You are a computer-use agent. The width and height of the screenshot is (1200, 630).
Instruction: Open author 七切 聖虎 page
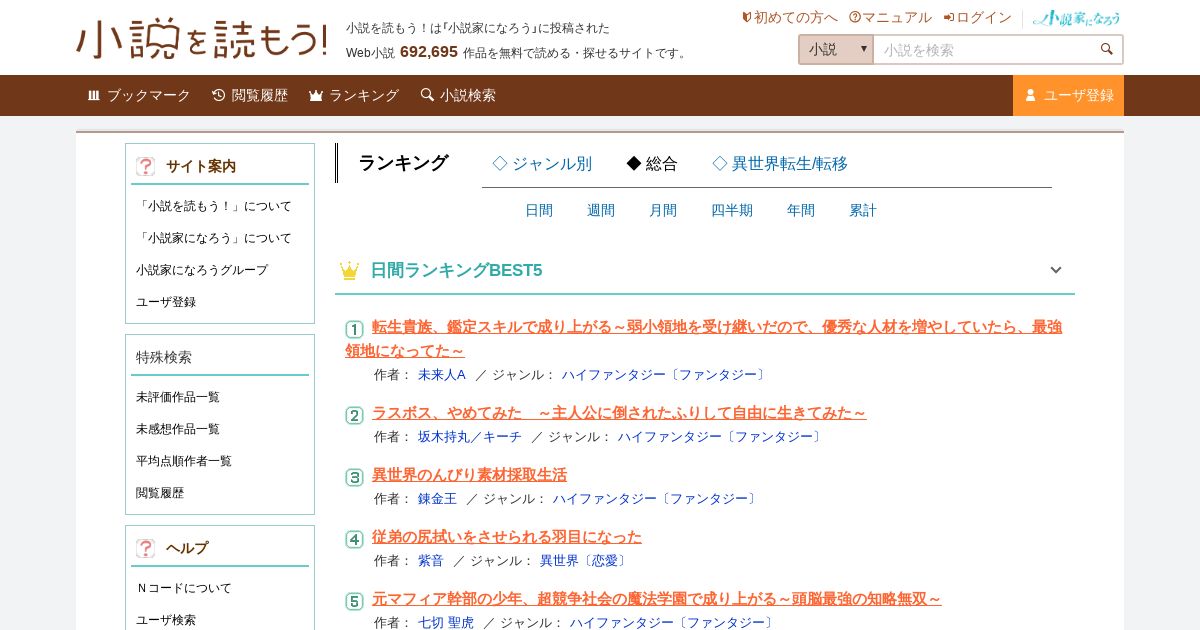pos(446,622)
